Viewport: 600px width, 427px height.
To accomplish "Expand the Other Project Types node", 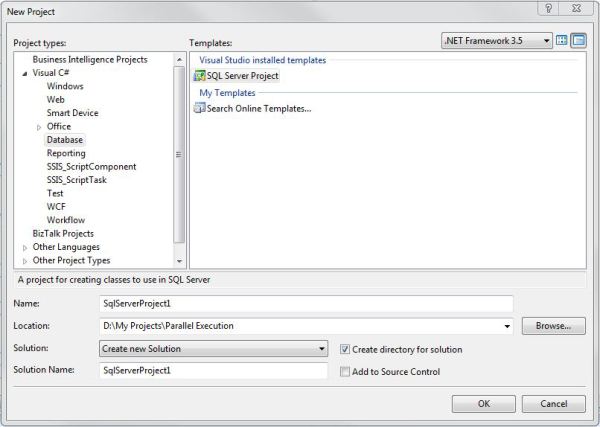I will pos(25,261).
